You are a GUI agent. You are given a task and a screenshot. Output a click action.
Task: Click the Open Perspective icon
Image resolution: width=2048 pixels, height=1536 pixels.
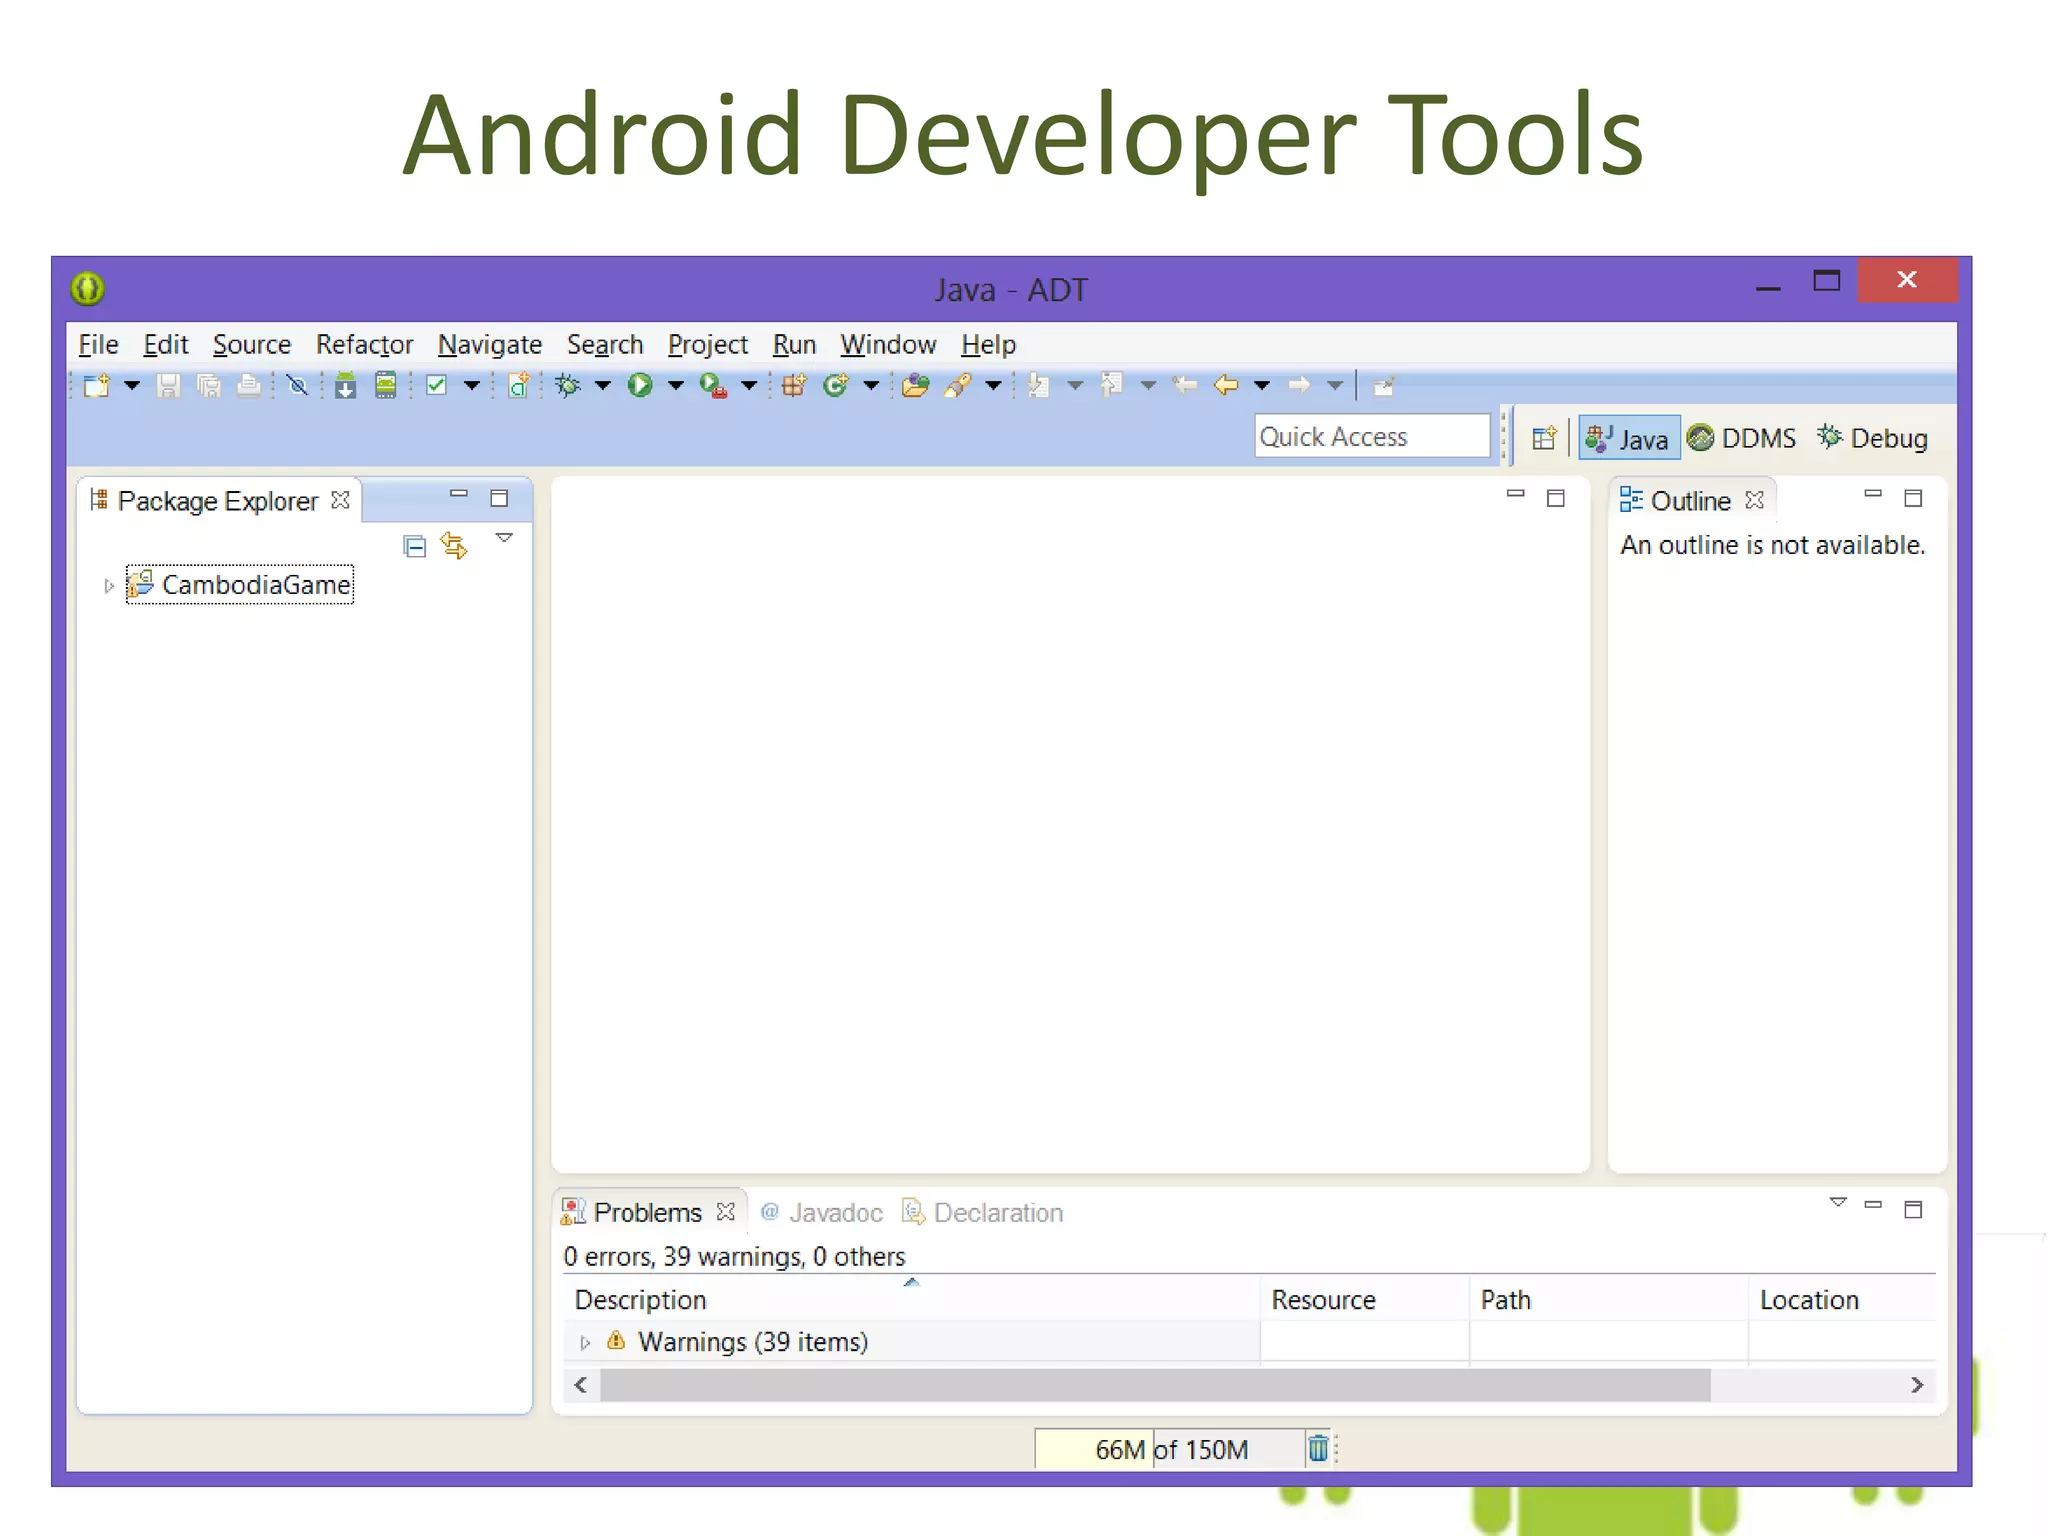(x=1544, y=438)
